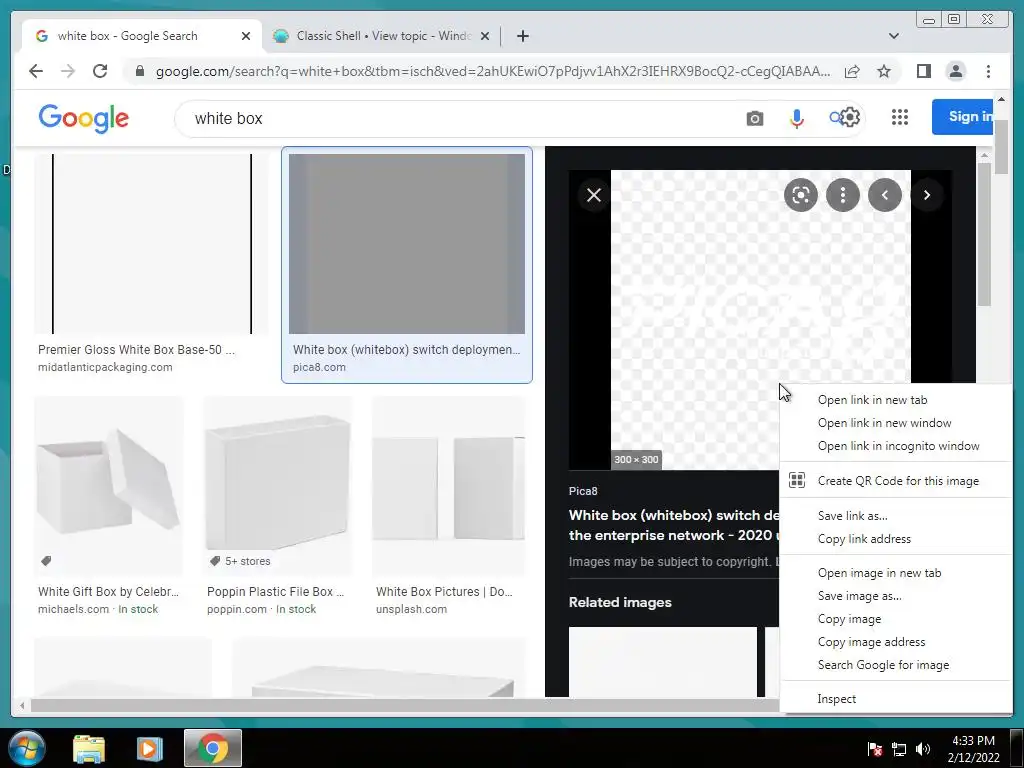Open White Box Pictures unsplash thumbnail

pyautogui.click(x=449, y=487)
